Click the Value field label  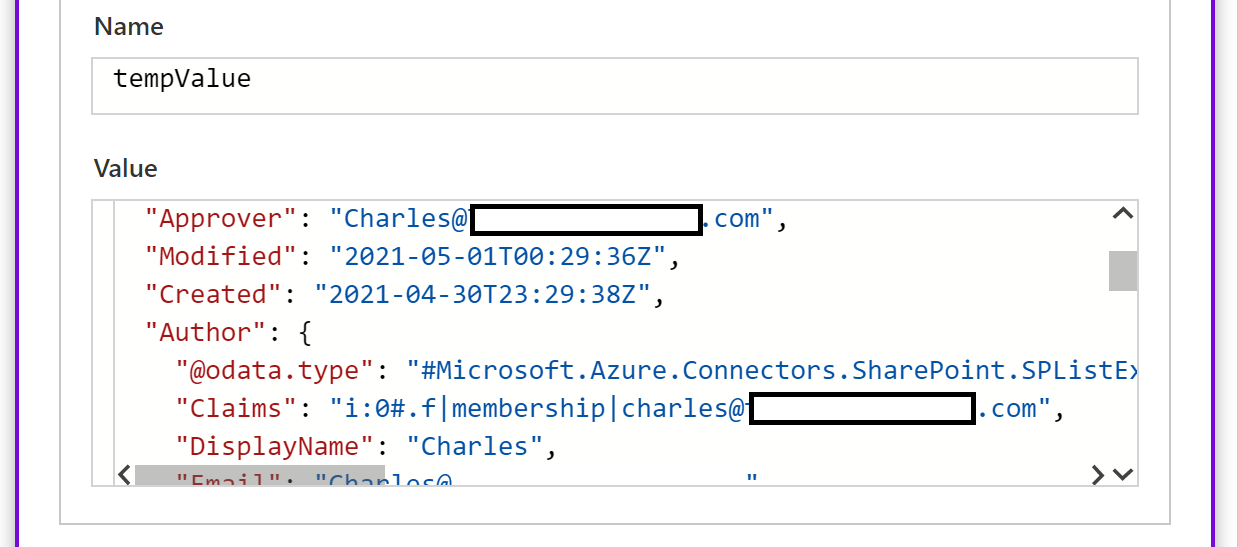tap(125, 168)
